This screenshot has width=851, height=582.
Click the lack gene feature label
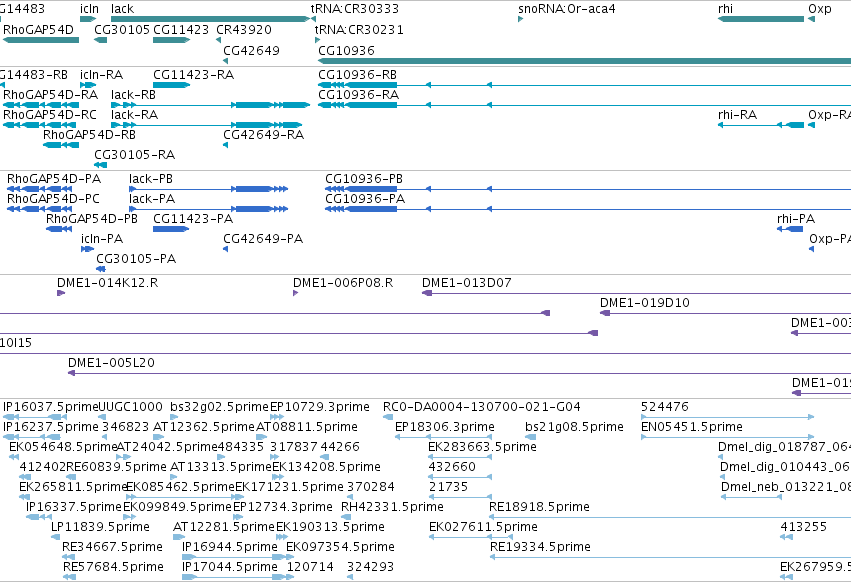122,9
